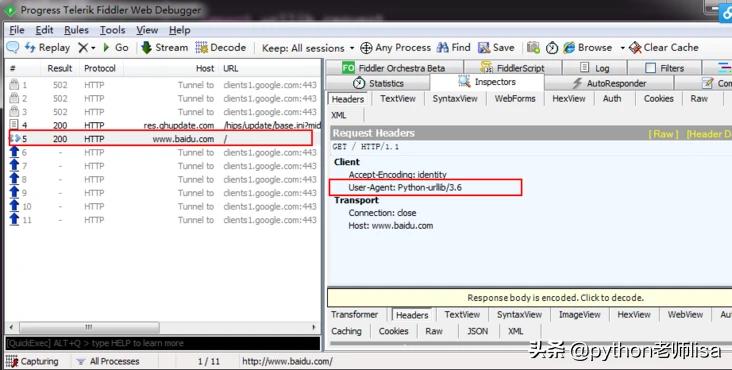Click the Decode toolbar icon
732x370 pixels.
pos(202,48)
